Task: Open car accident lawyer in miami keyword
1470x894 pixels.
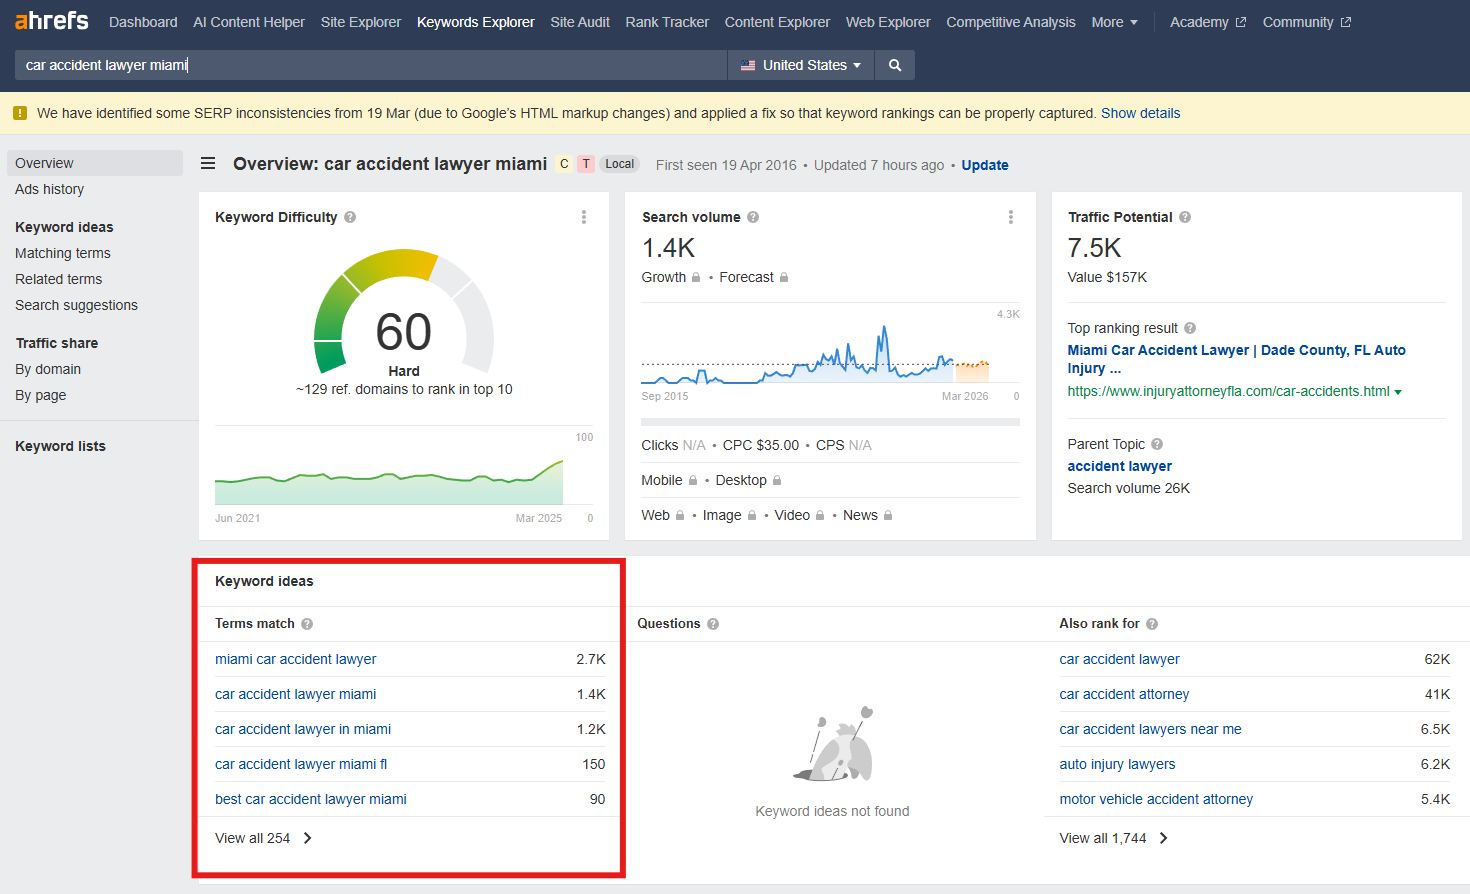Action: tap(303, 729)
